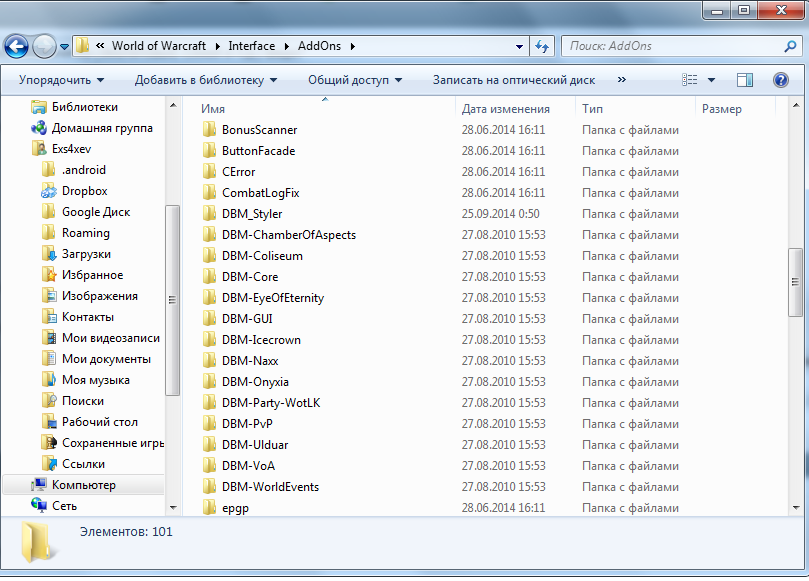
Task: Click Поиски searches icon in sidebar
Action: coord(48,401)
